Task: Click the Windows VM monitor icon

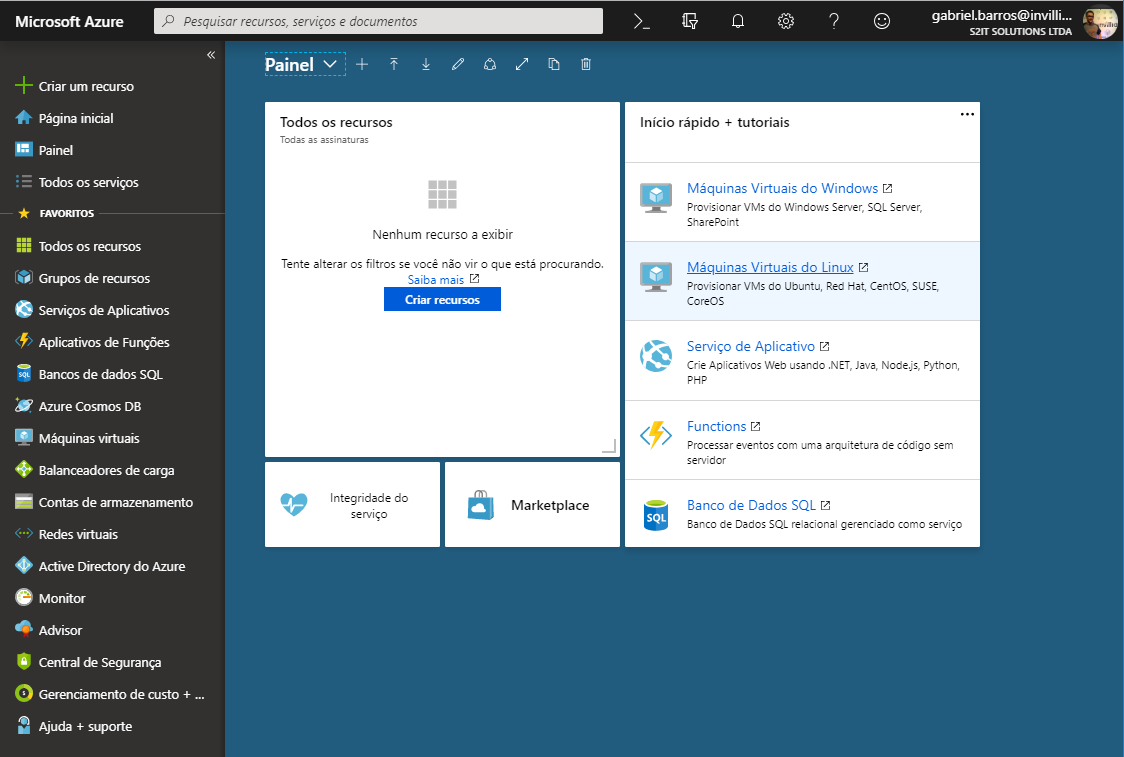Action: click(656, 199)
